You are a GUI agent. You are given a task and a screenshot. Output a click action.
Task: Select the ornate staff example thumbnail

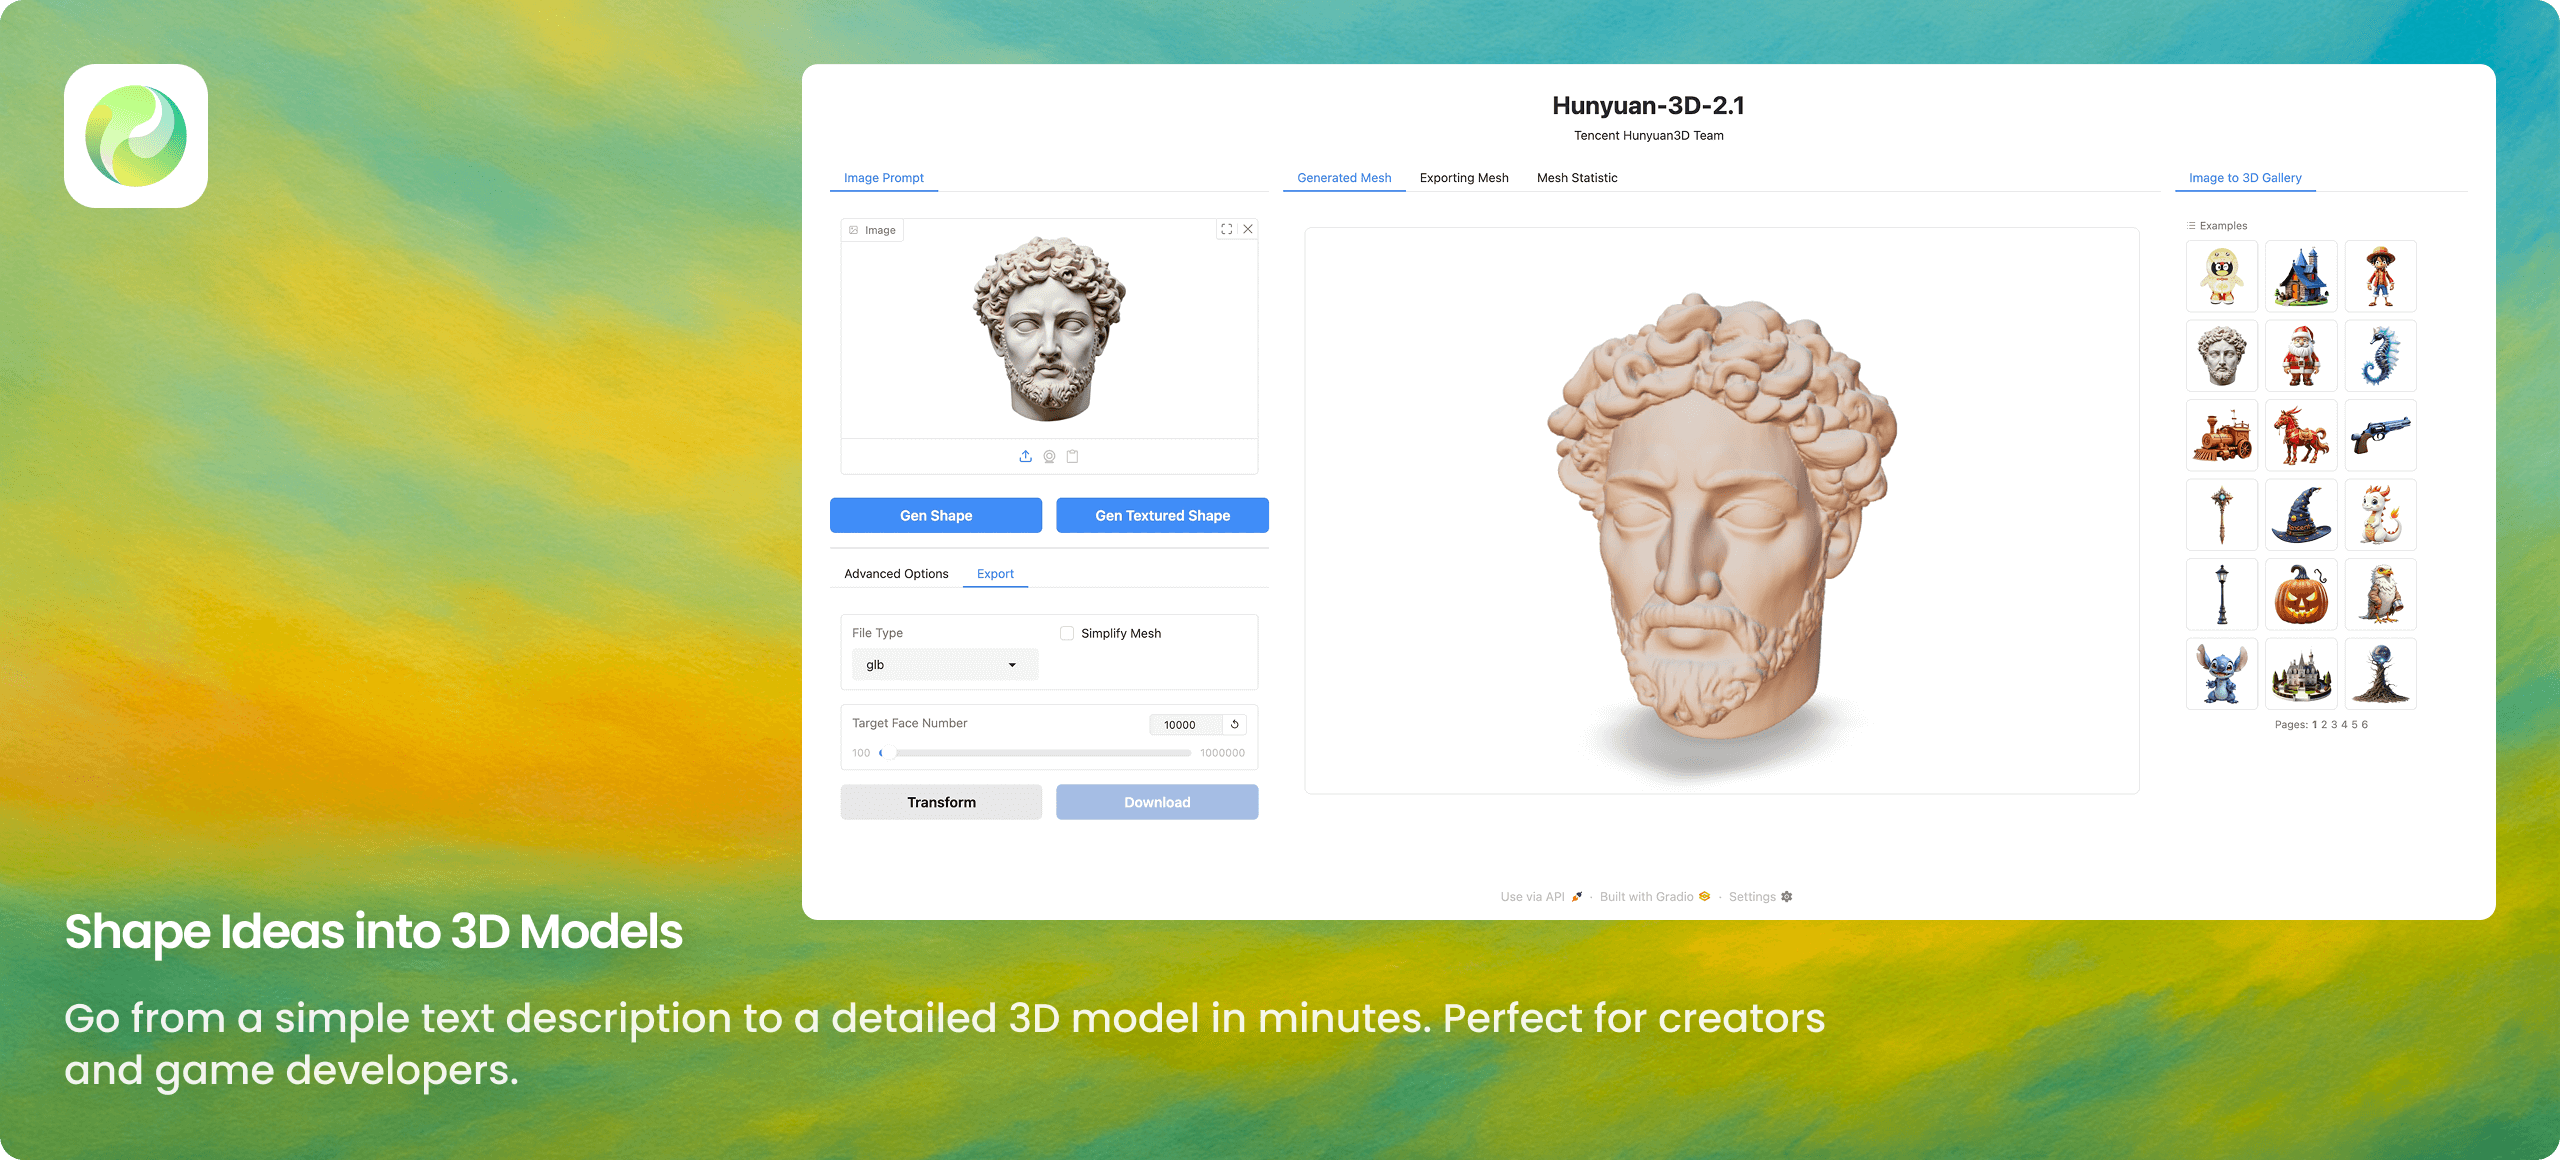pos(2221,515)
